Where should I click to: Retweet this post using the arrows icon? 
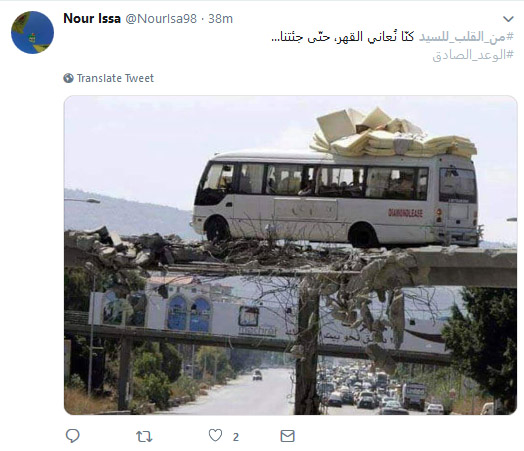[144, 436]
